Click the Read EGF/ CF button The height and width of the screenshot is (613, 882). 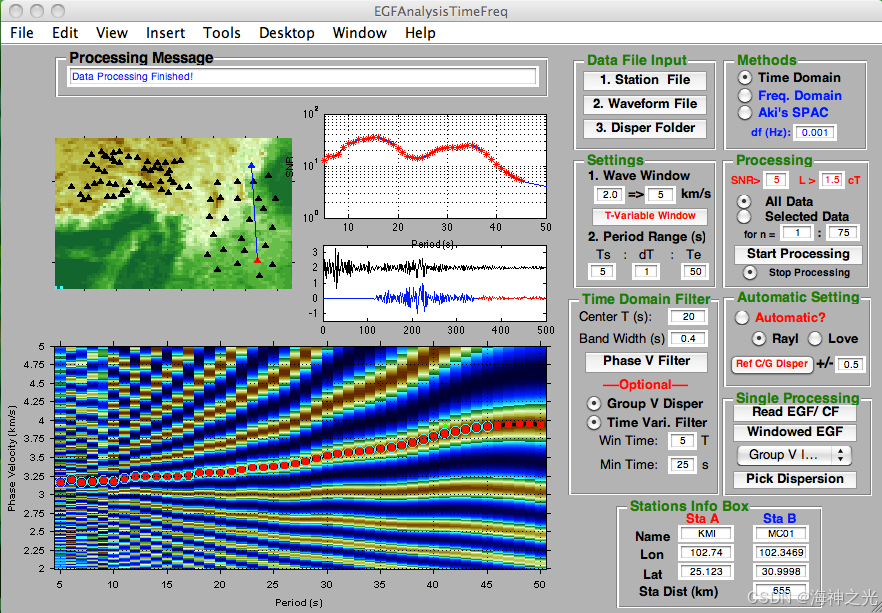pyautogui.click(x=795, y=412)
